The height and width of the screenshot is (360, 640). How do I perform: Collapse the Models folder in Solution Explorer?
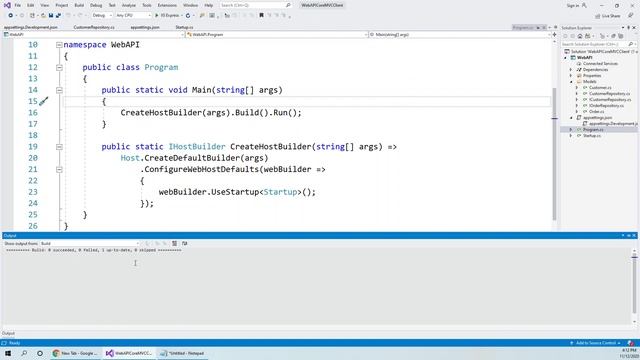tap(571, 82)
